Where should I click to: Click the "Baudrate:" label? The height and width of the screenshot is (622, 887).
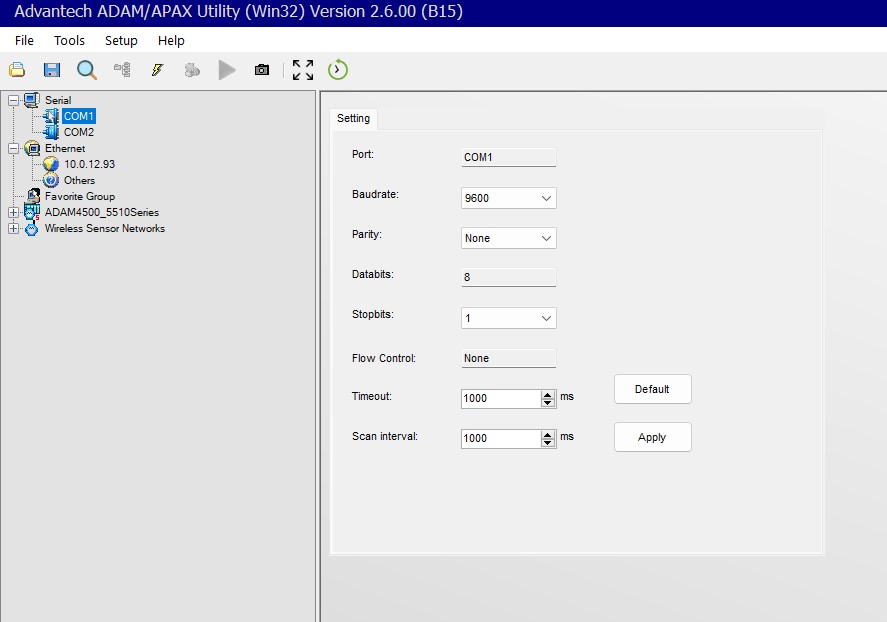tap(375, 195)
